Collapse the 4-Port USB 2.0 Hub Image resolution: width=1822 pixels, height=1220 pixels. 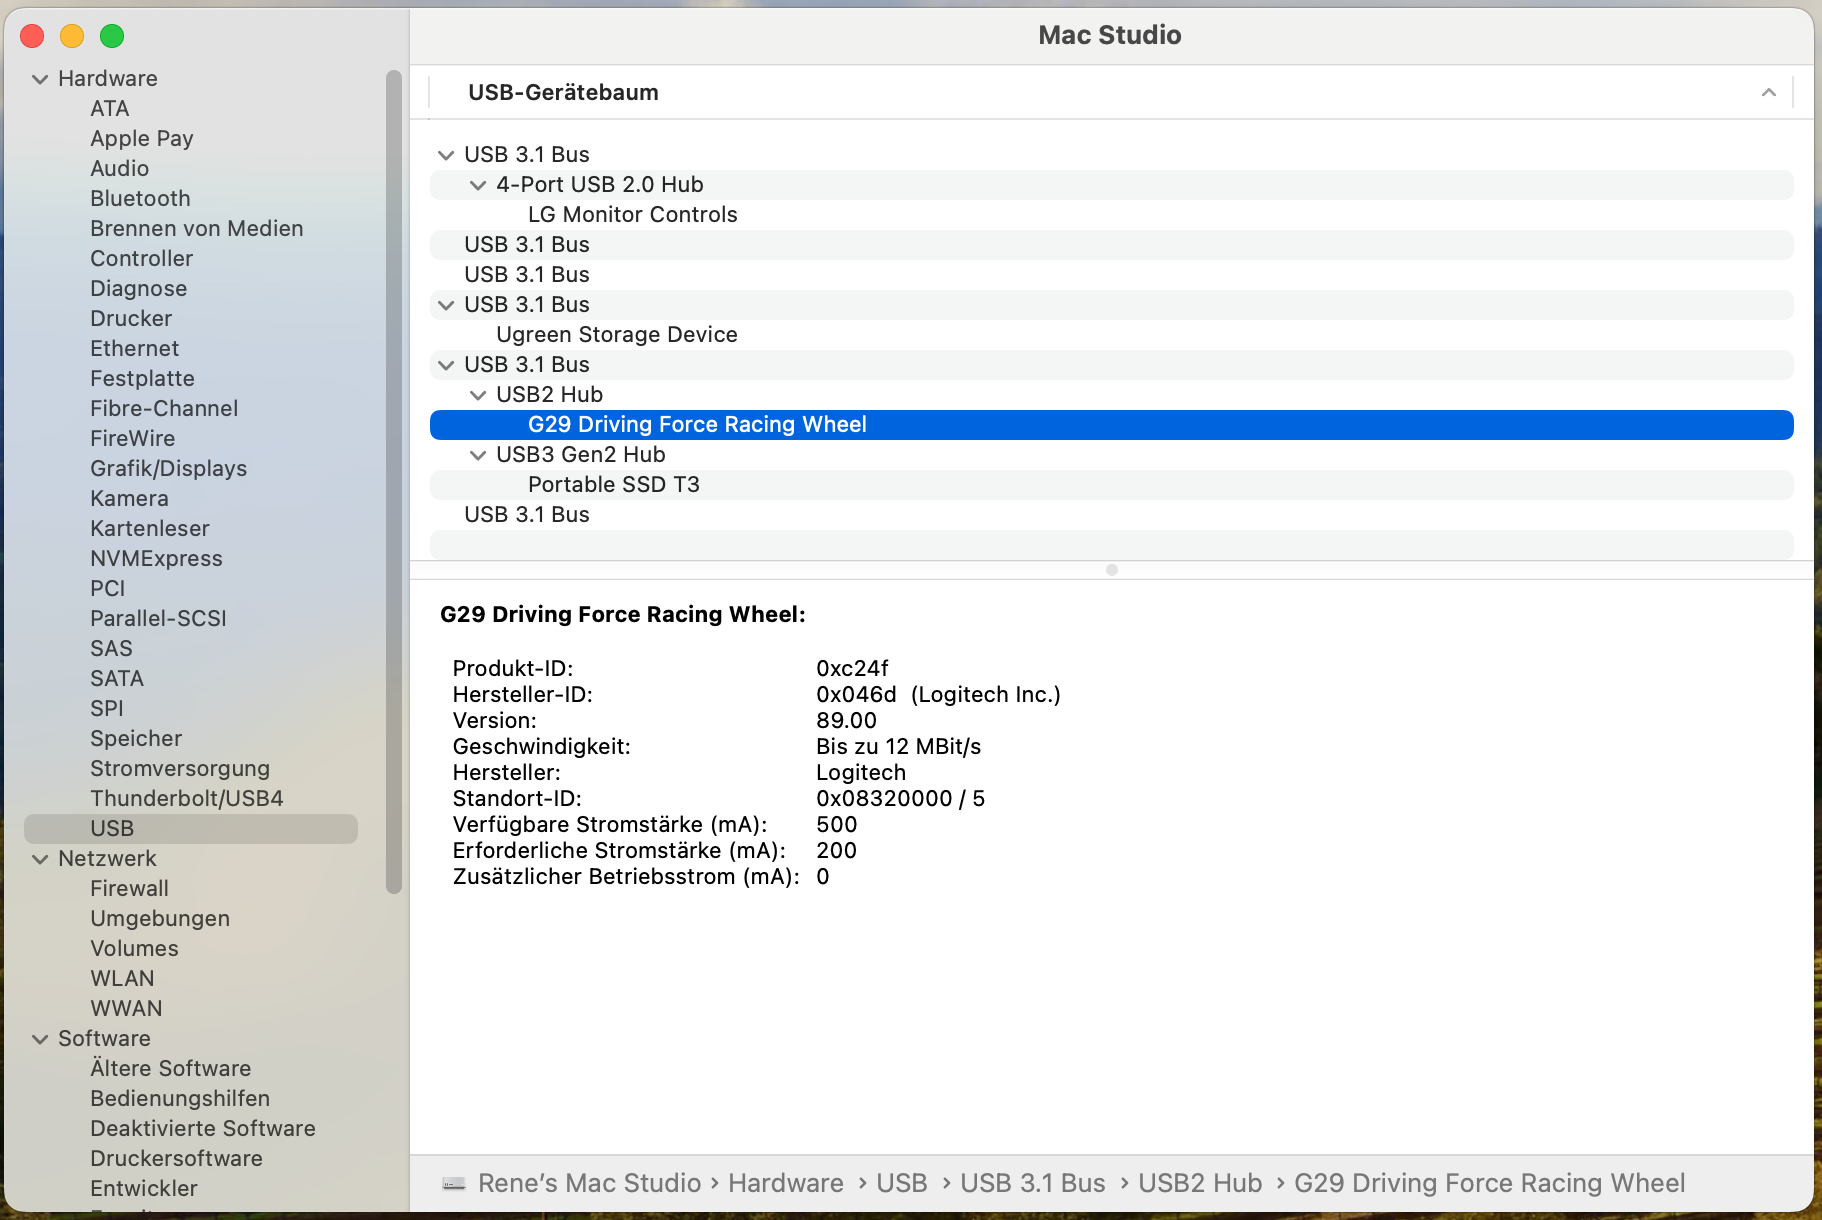pos(478,184)
